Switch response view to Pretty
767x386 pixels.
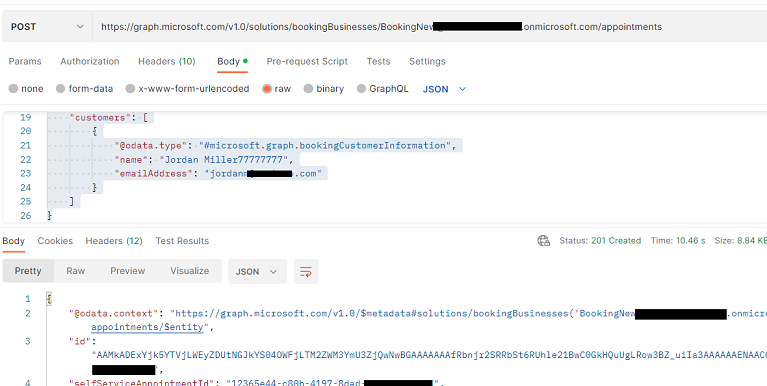[x=28, y=271]
